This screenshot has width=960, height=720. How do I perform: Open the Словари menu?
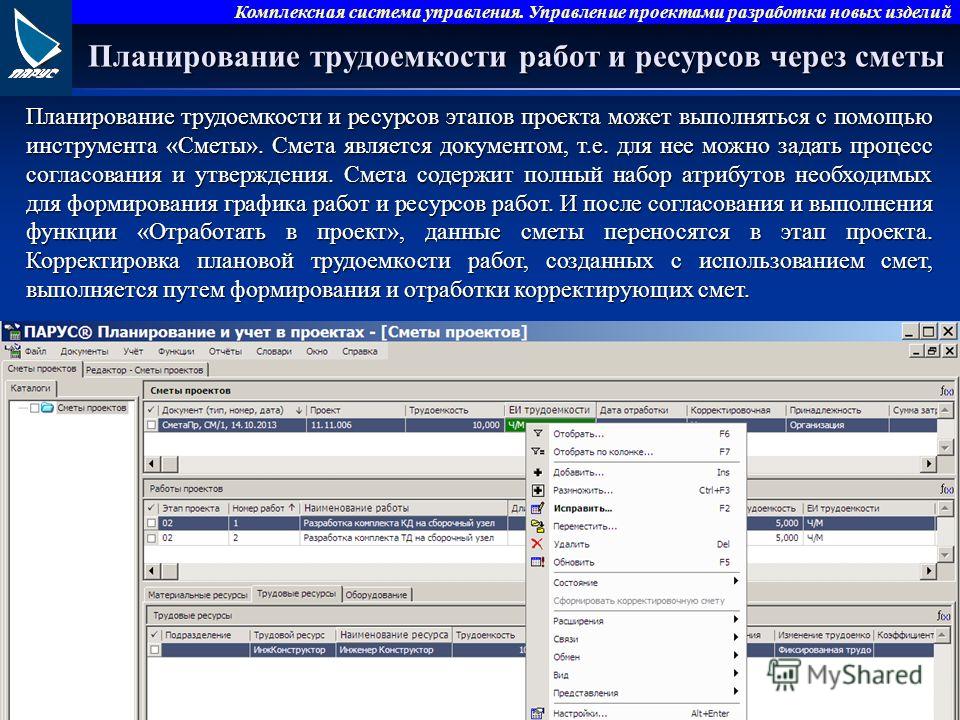(274, 351)
